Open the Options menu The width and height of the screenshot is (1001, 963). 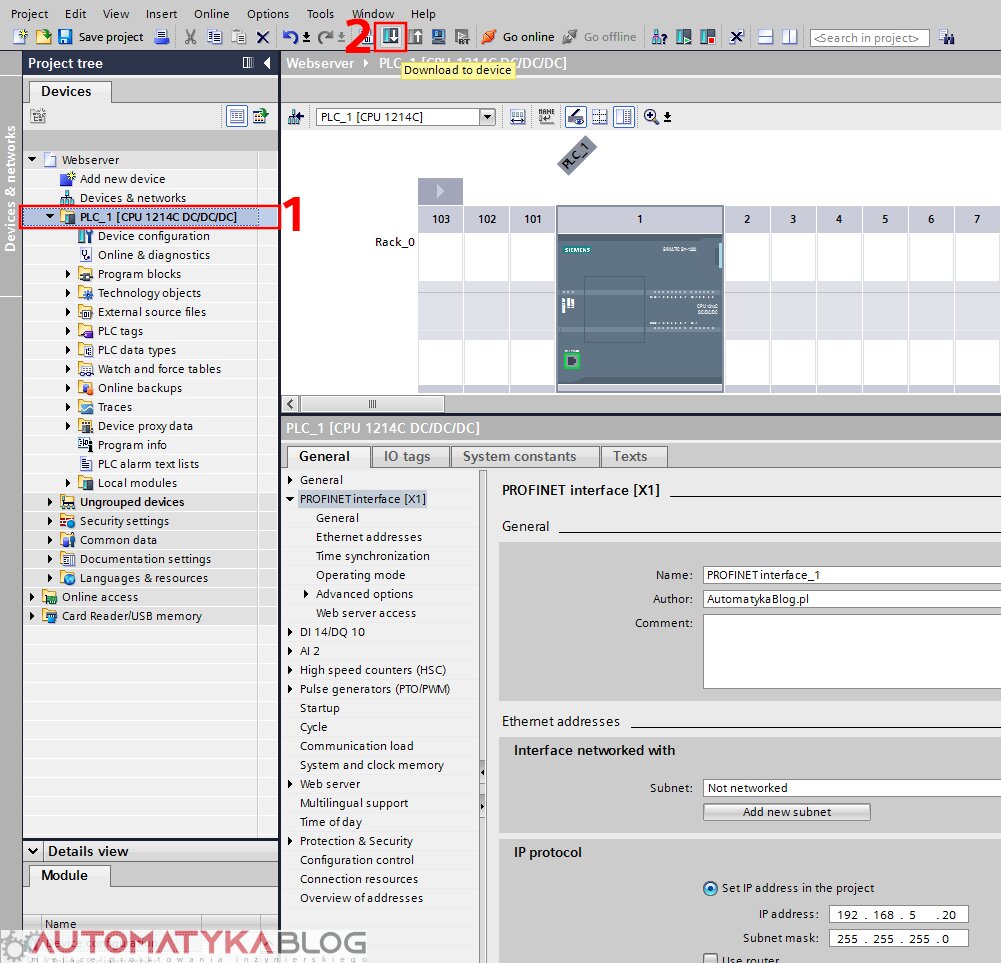click(267, 13)
